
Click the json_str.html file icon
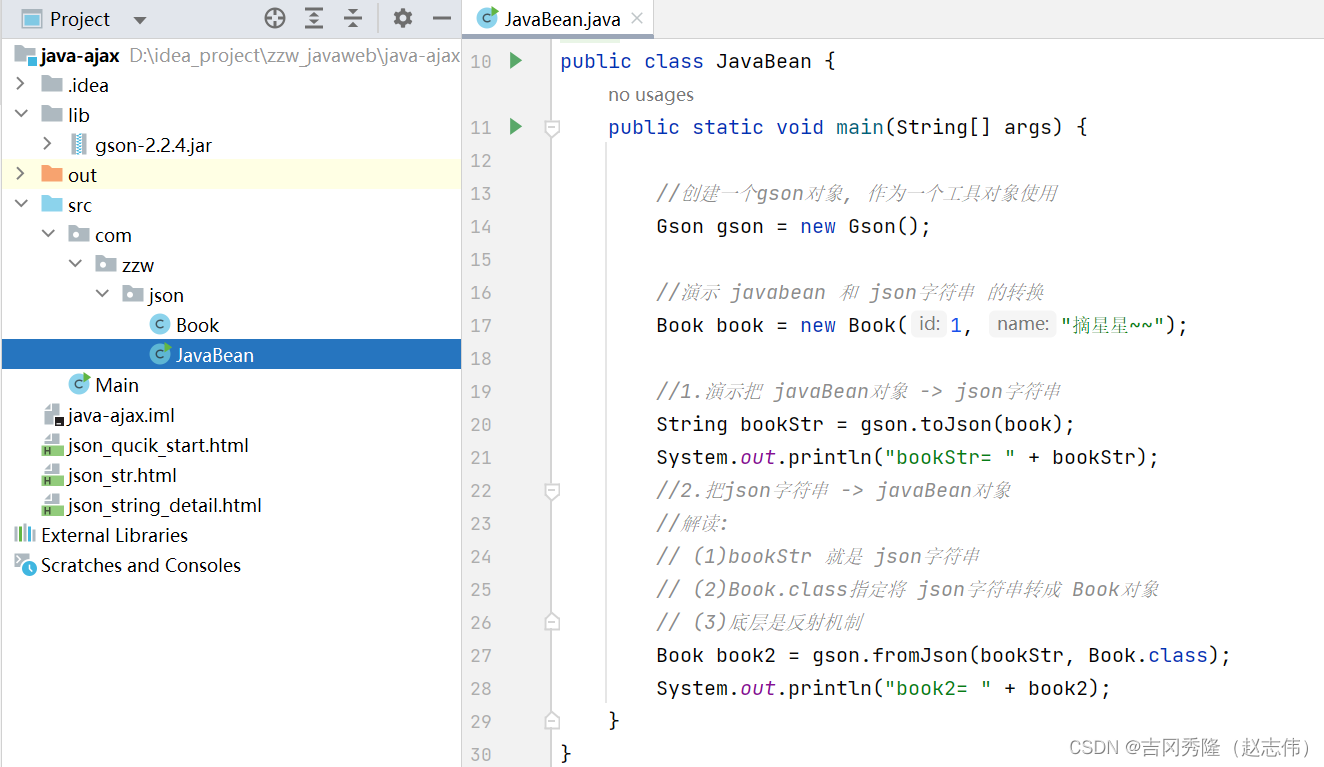[x=53, y=475]
